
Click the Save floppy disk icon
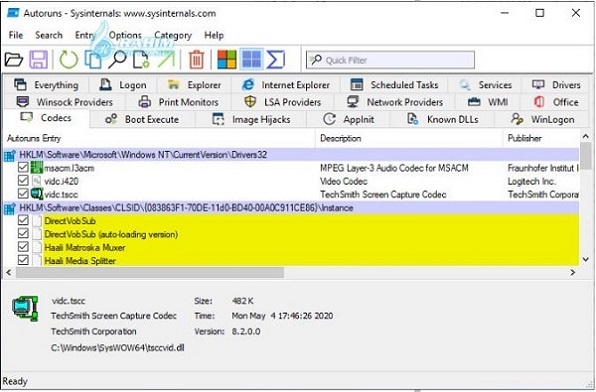pos(39,60)
